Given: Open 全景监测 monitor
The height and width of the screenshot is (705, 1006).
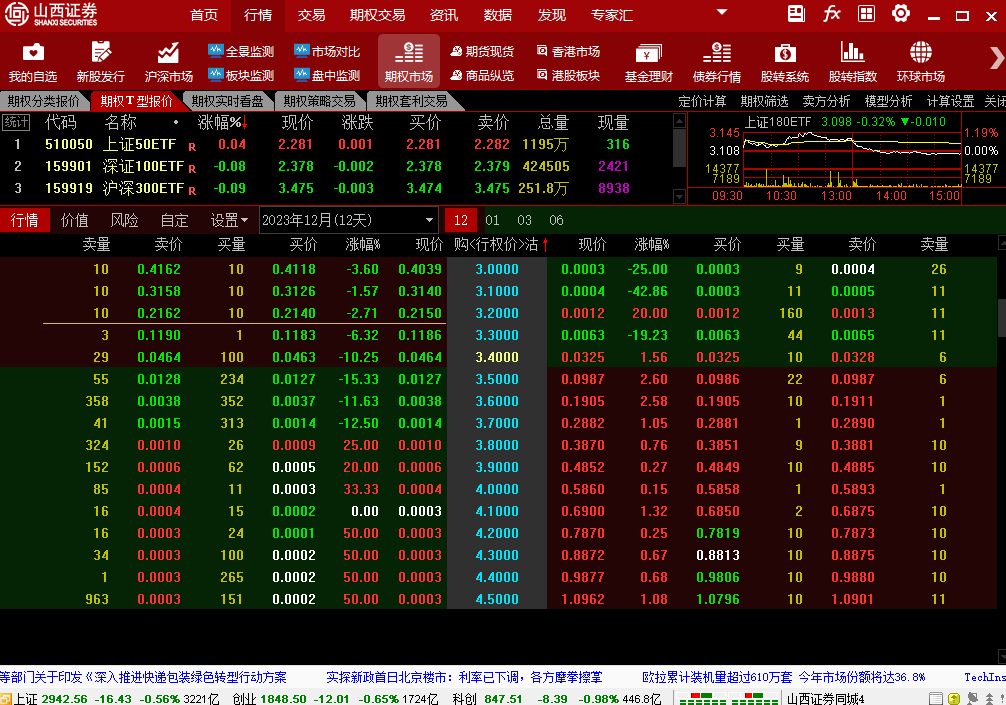Looking at the screenshot, I should pyautogui.click(x=241, y=51).
